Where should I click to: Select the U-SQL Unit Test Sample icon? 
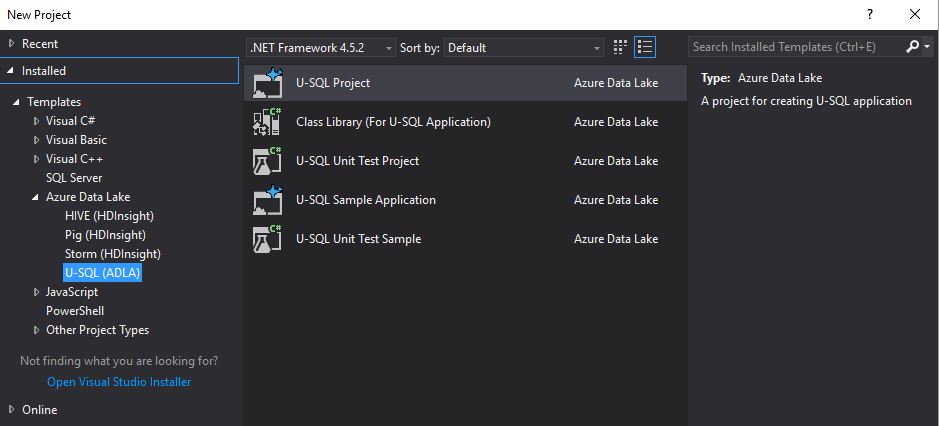[267, 238]
